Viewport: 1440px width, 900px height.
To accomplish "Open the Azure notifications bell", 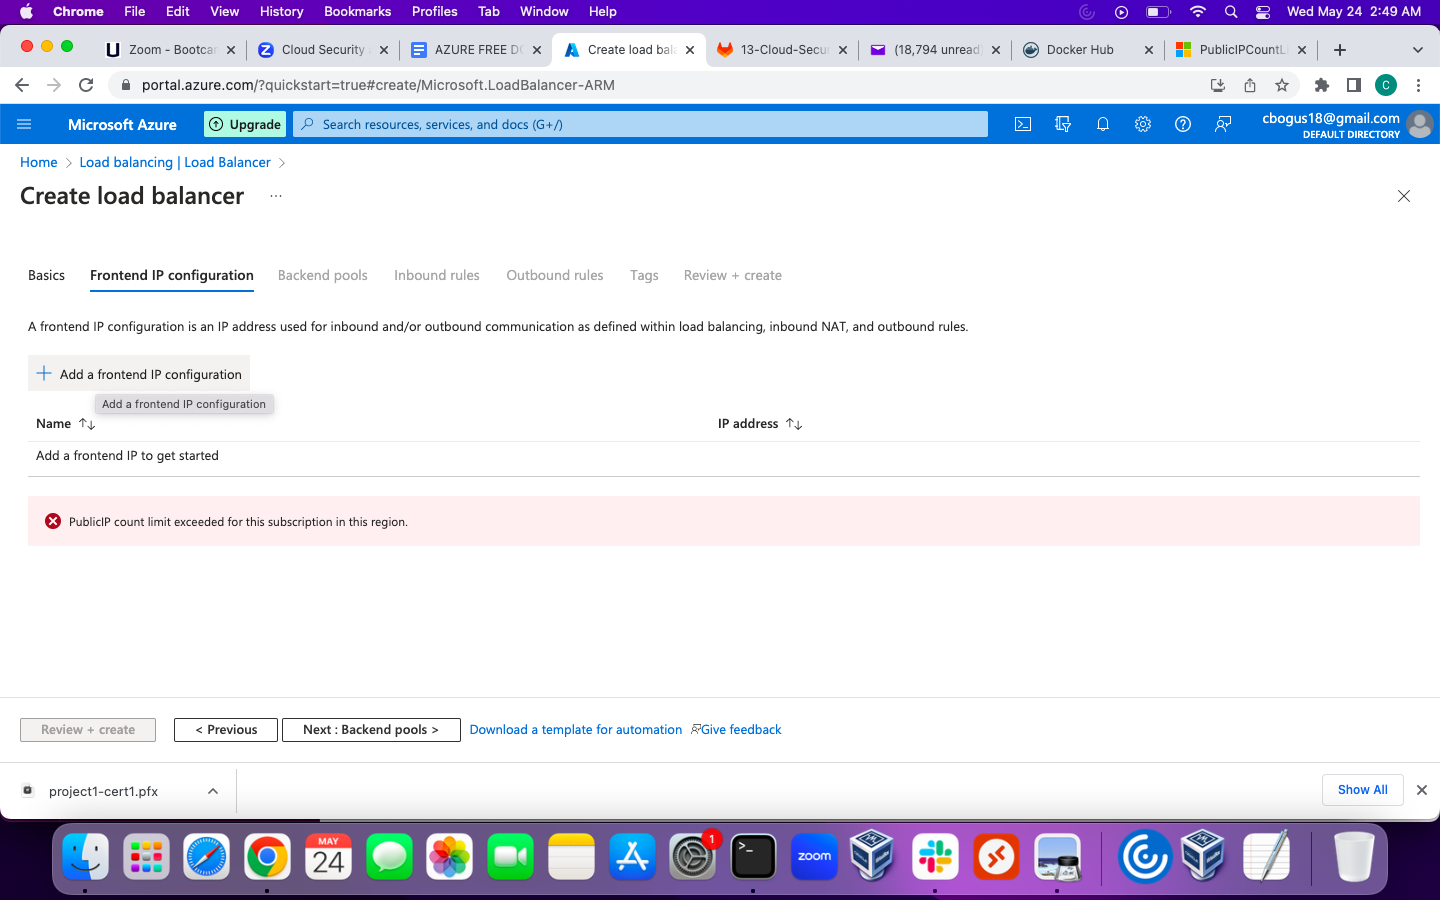I will (x=1103, y=124).
